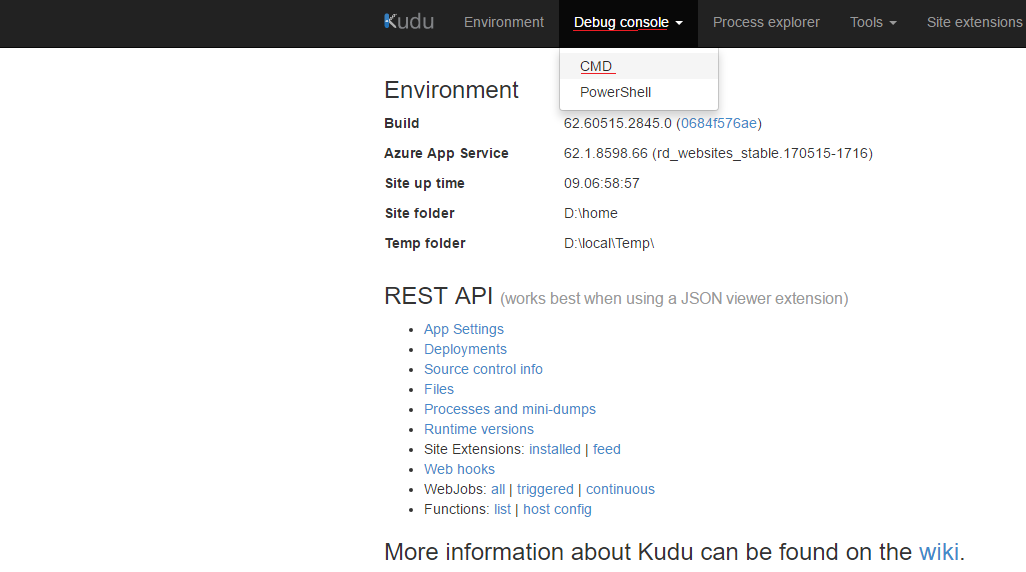Click the Azure App Service label
This screenshot has height=572, width=1026.
point(446,153)
